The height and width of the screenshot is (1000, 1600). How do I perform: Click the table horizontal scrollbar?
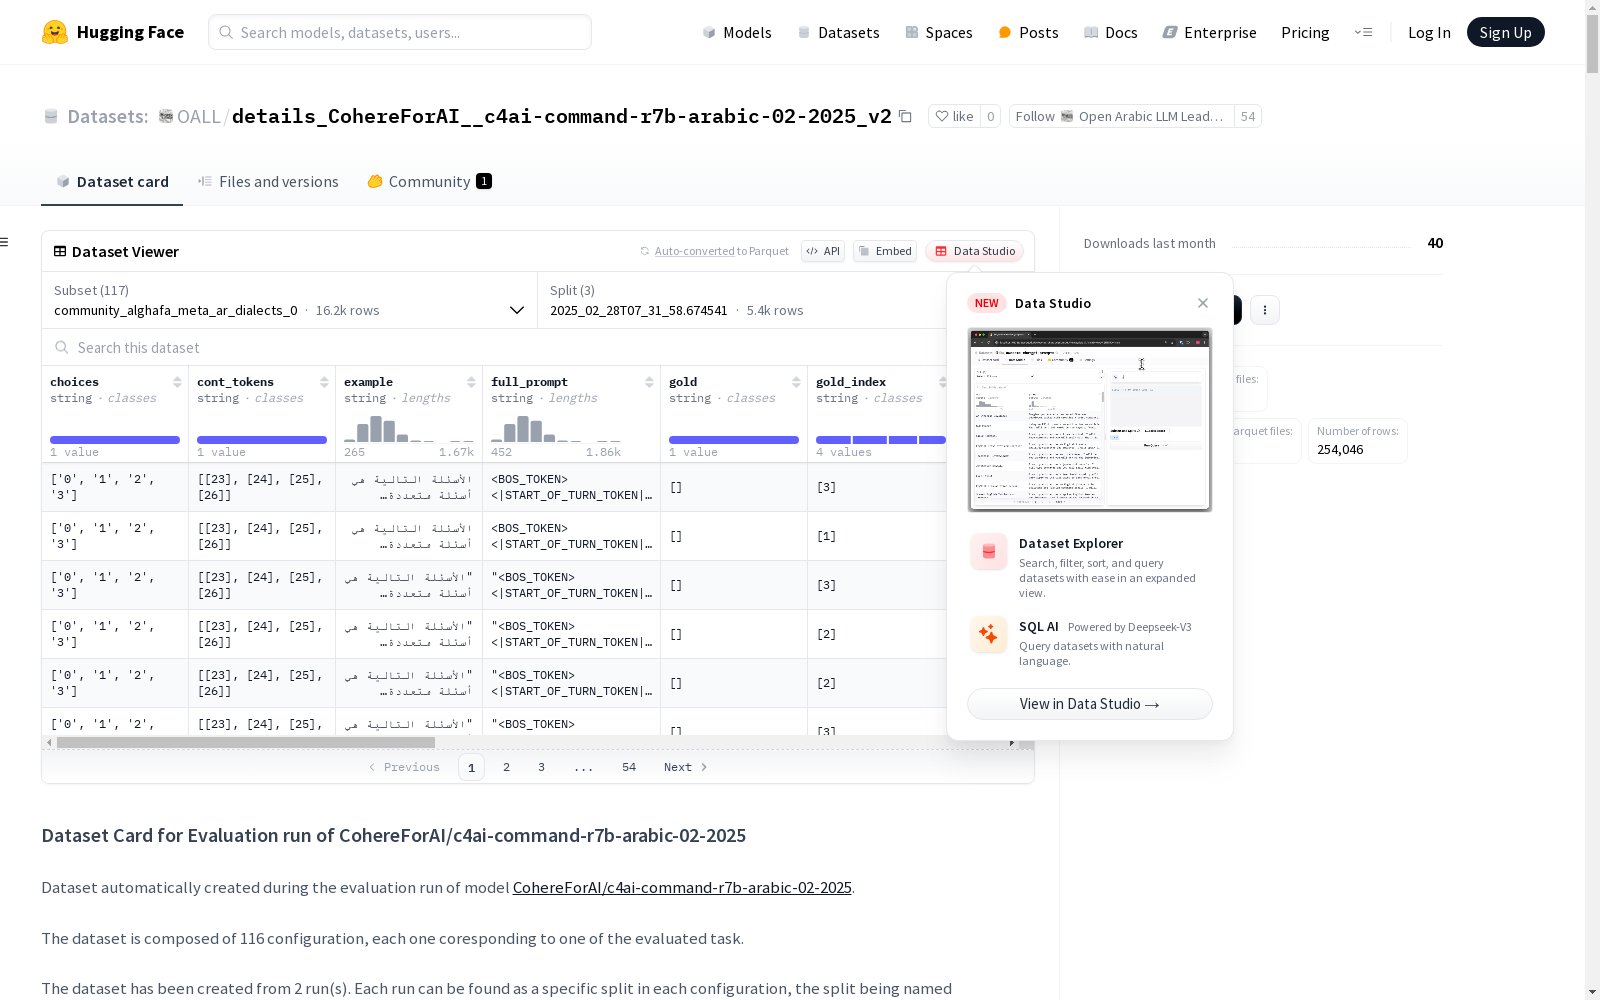(246, 743)
